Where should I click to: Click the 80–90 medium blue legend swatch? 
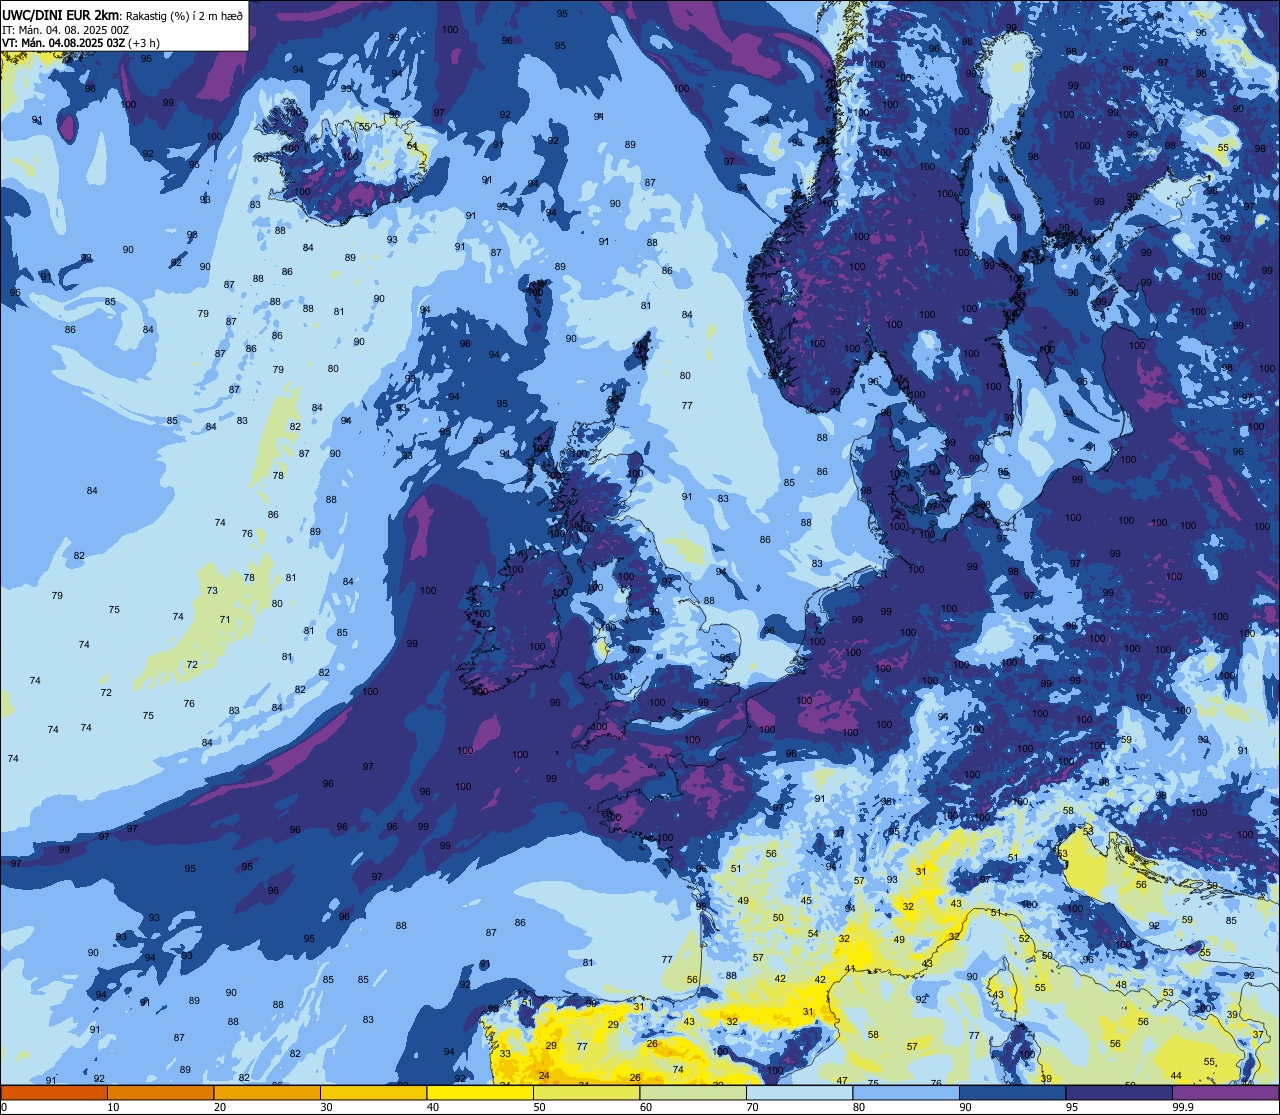pos(906,1092)
